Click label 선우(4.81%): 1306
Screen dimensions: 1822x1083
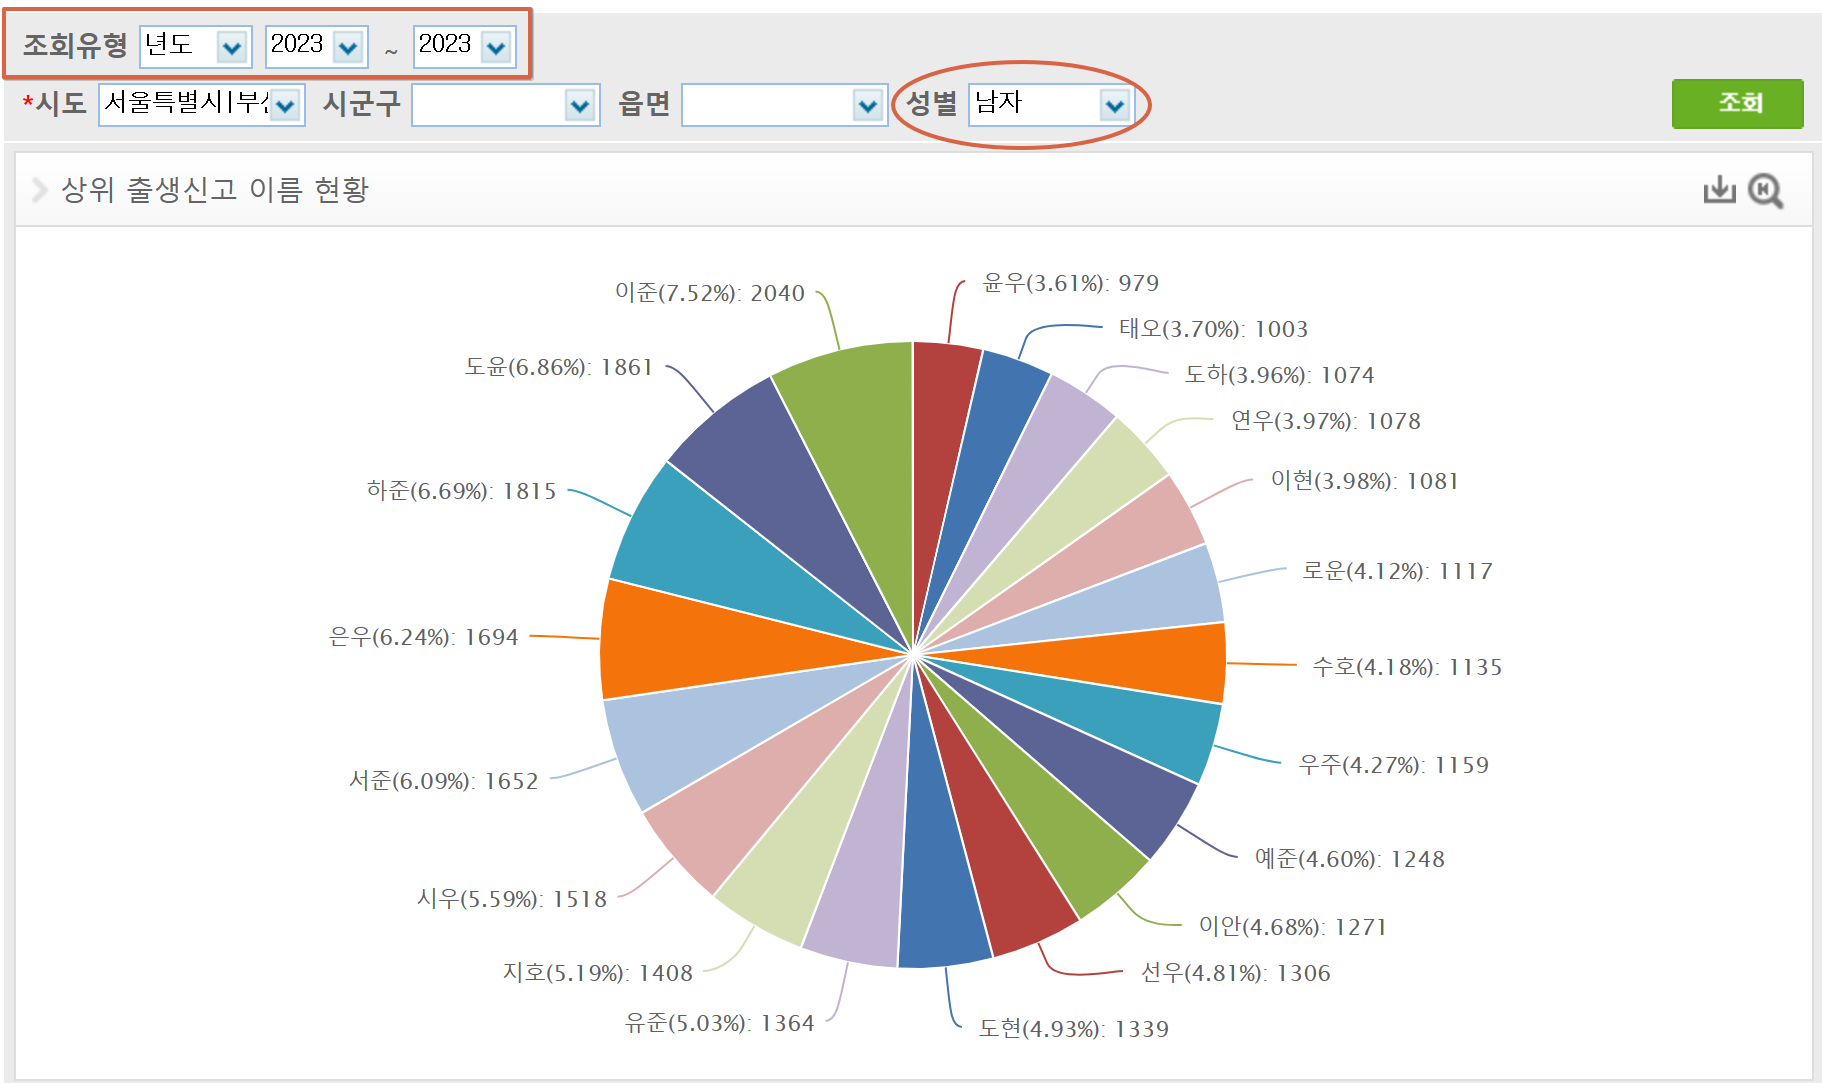[x=1236, y=973]
